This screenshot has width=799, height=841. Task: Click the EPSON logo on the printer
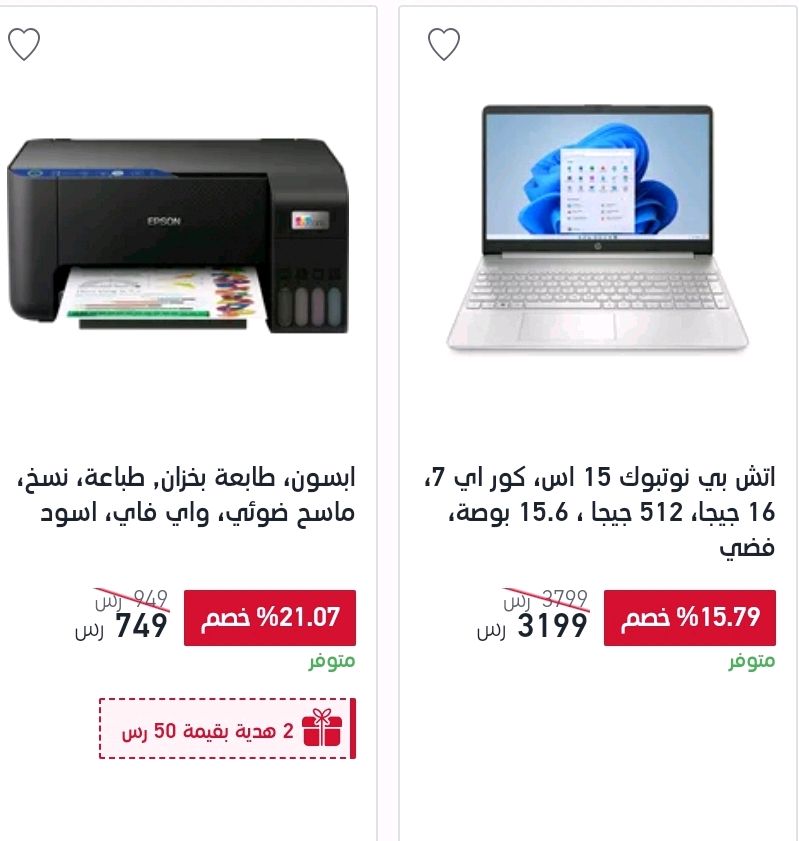(x=164, y=221)
